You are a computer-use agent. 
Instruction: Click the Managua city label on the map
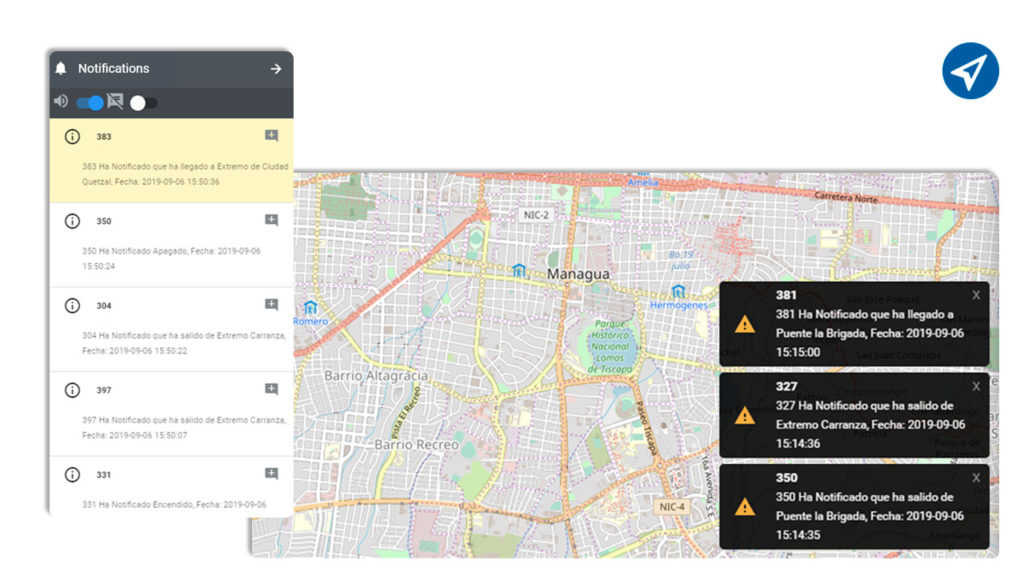pyautogui.click(x=578, y=274)
